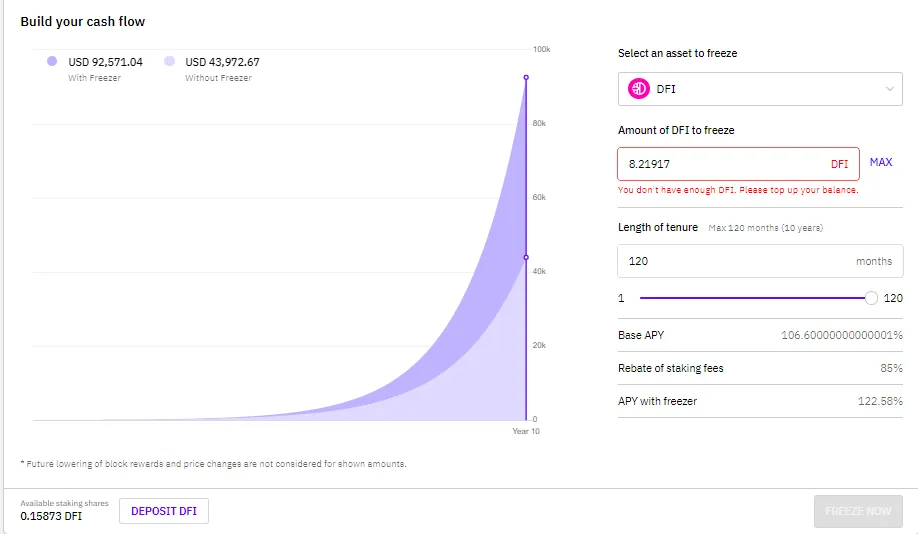Select the lower chart point near 40k
Screen dimensions: 918x534
click(526, 257)
